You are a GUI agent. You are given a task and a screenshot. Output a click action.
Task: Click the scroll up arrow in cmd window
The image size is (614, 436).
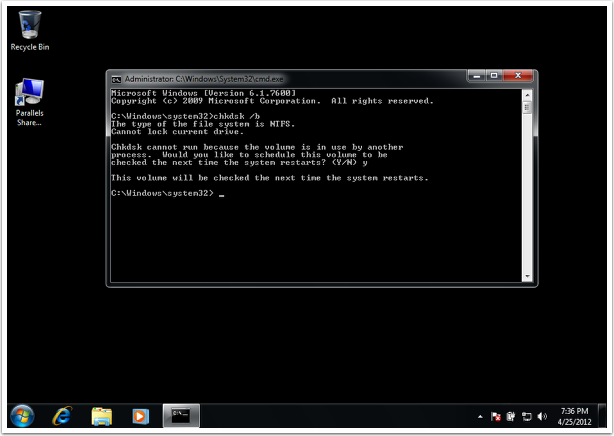(527, 95)
